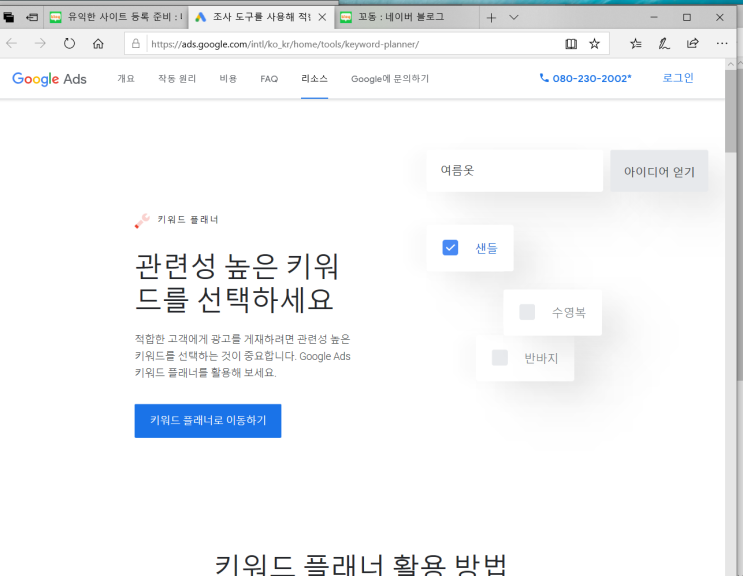Reload the page with refresh icon
This screenshot has width=743, height=576.
69,44
